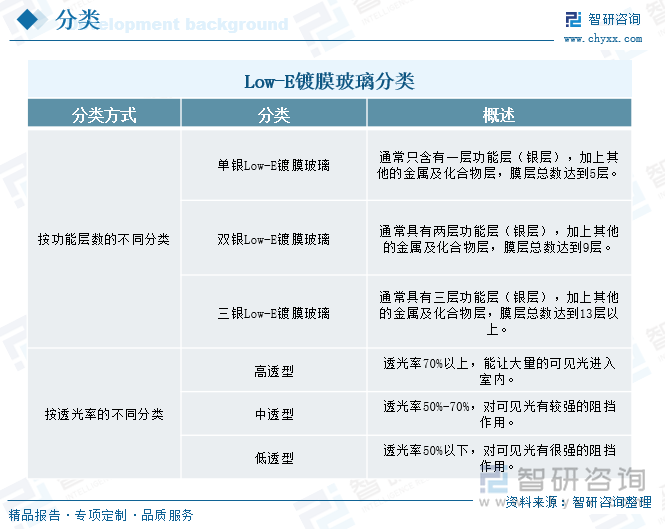Click the 分类方式 column header
665x529 pixels.
[x=104, y=115]
